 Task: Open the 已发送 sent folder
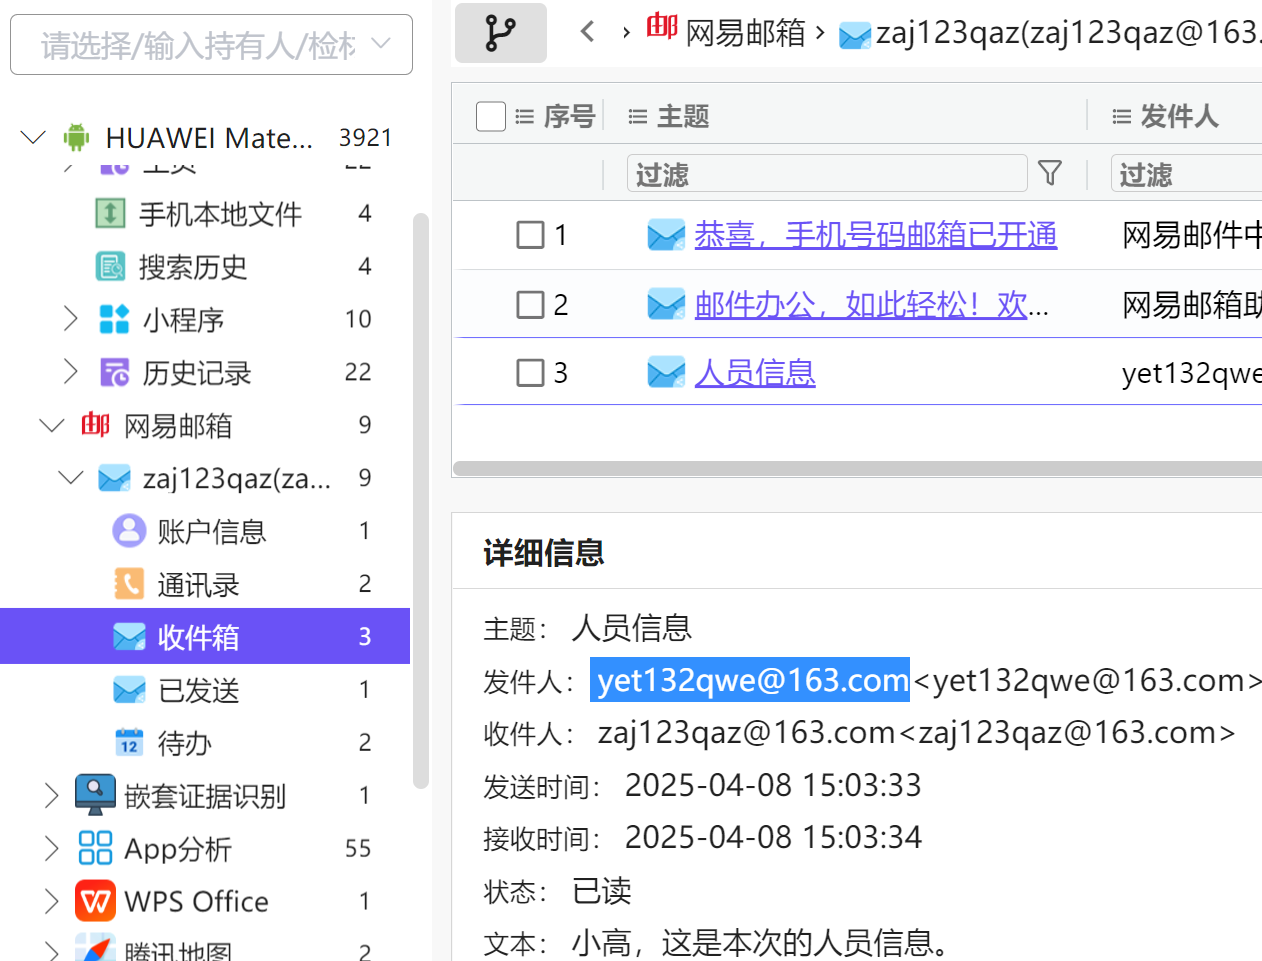point(198,690)
